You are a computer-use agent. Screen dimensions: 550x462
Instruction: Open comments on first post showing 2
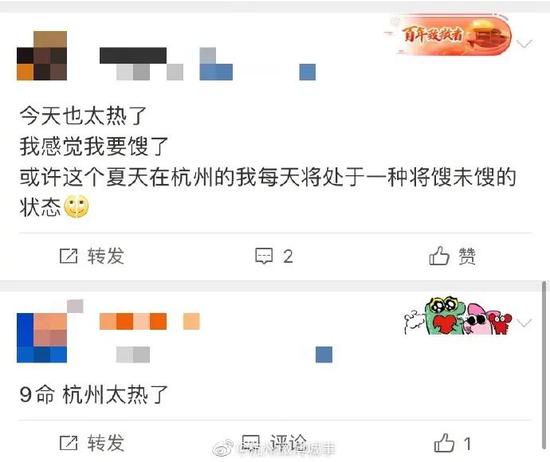click(274, 256)
